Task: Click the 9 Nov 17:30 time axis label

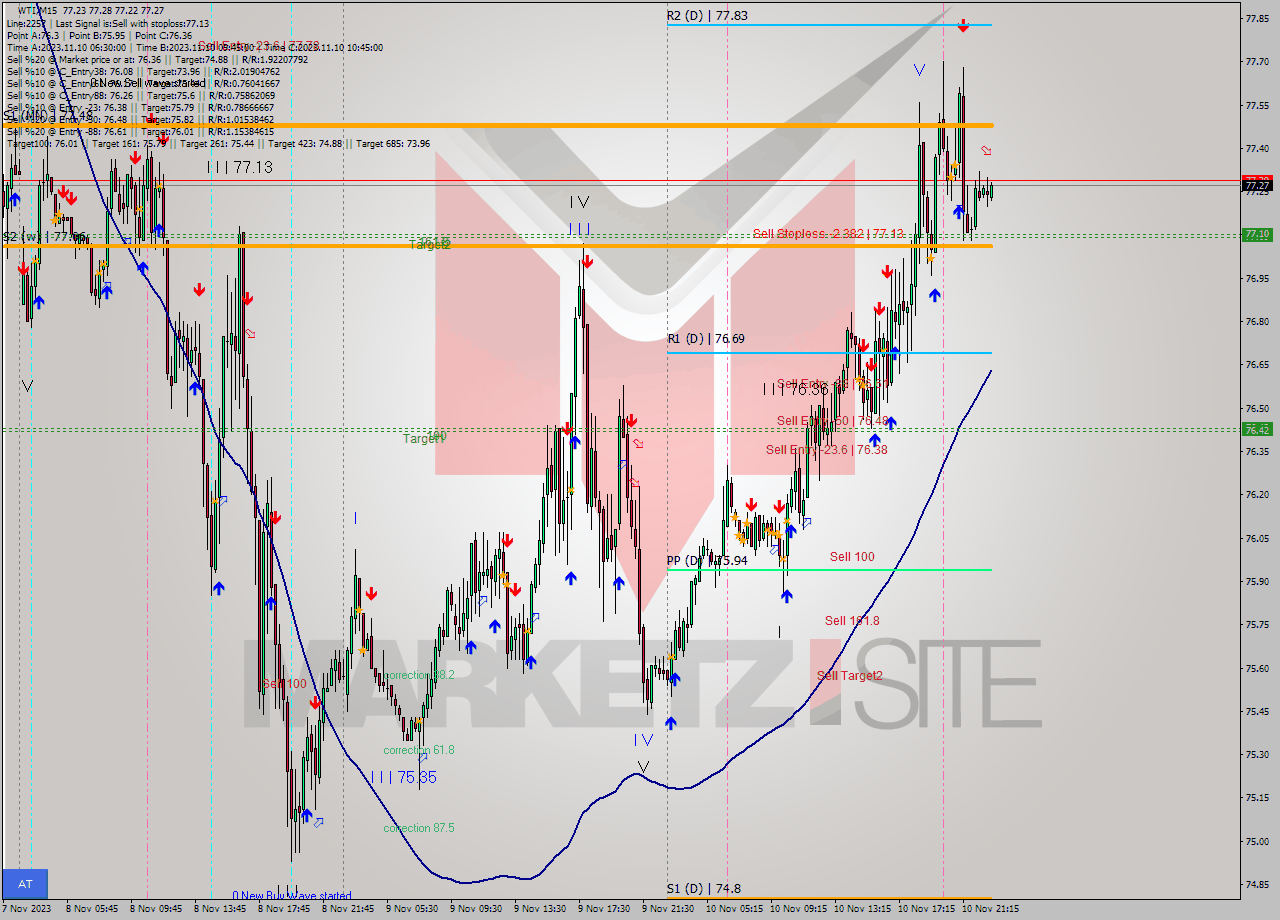Action: [604, 909]
